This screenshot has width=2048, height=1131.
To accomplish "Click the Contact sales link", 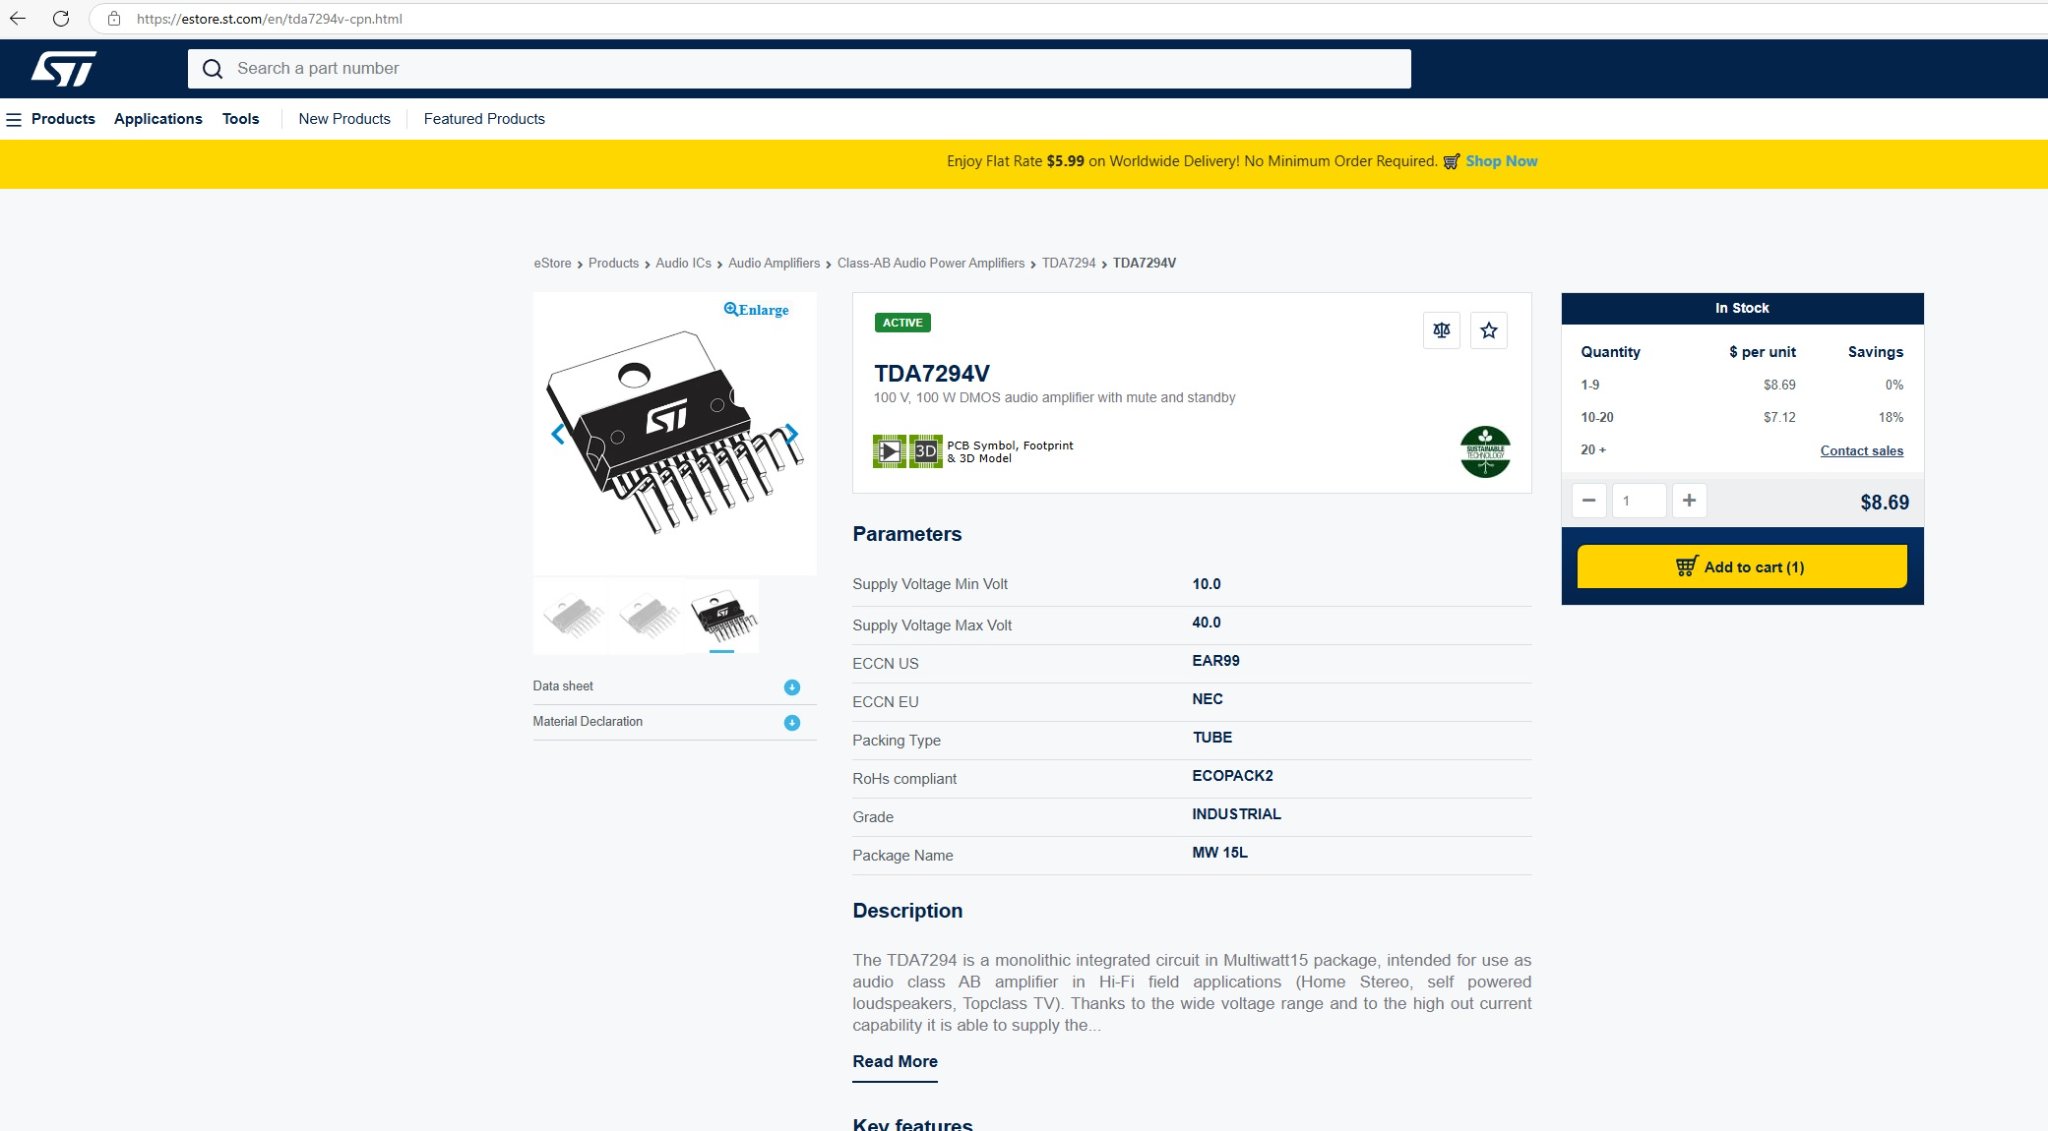I will pos(1861,451).
